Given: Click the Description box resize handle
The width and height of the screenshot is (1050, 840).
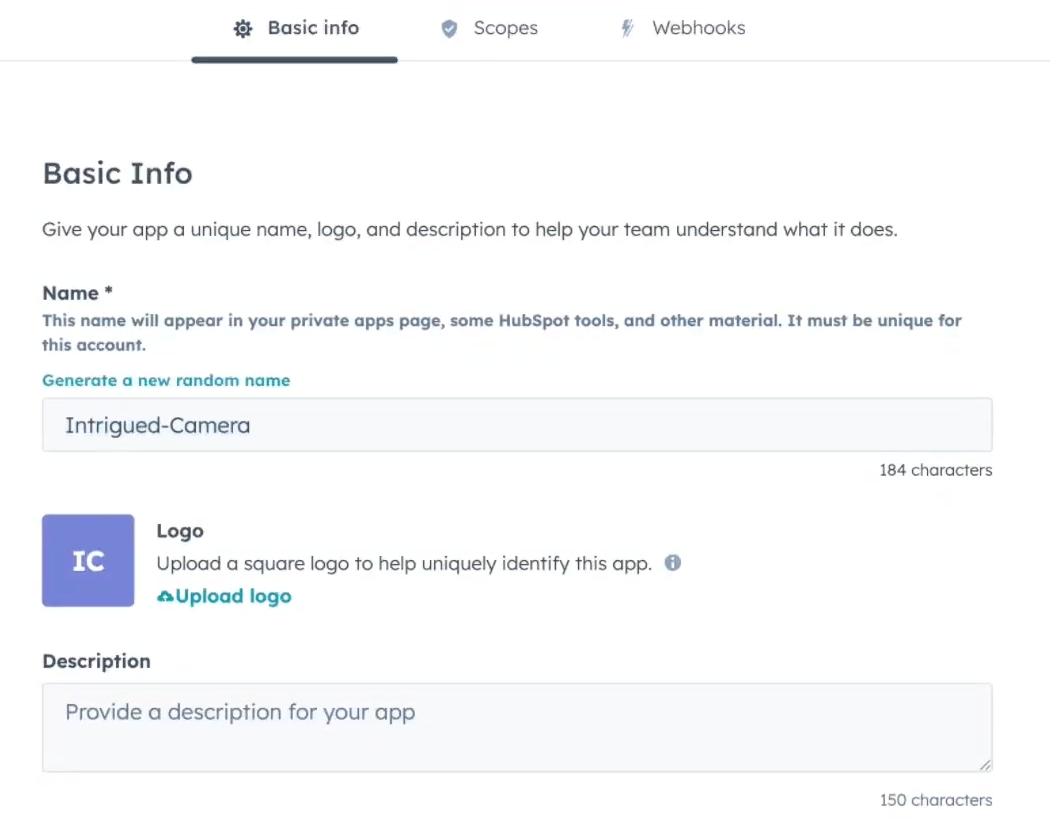Looking at the screenshot, I should pos(985,765).
